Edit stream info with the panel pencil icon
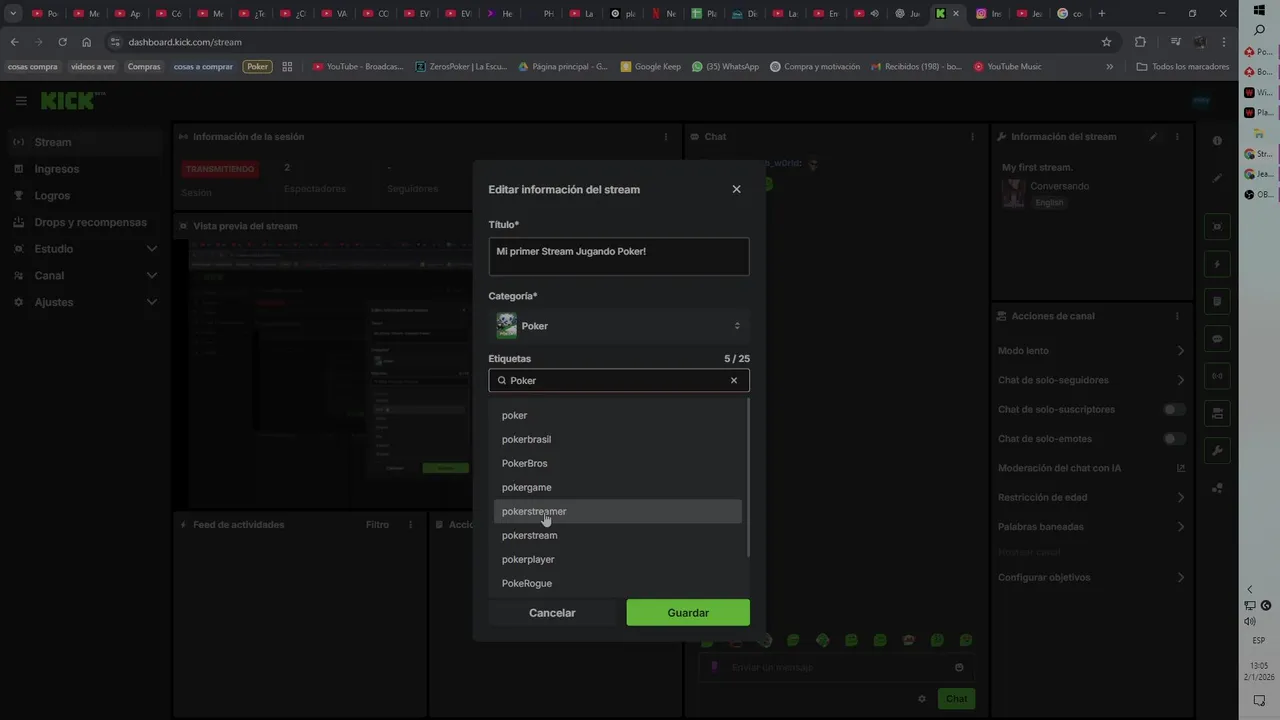 pyautogui.click(x=1153, y=137)
